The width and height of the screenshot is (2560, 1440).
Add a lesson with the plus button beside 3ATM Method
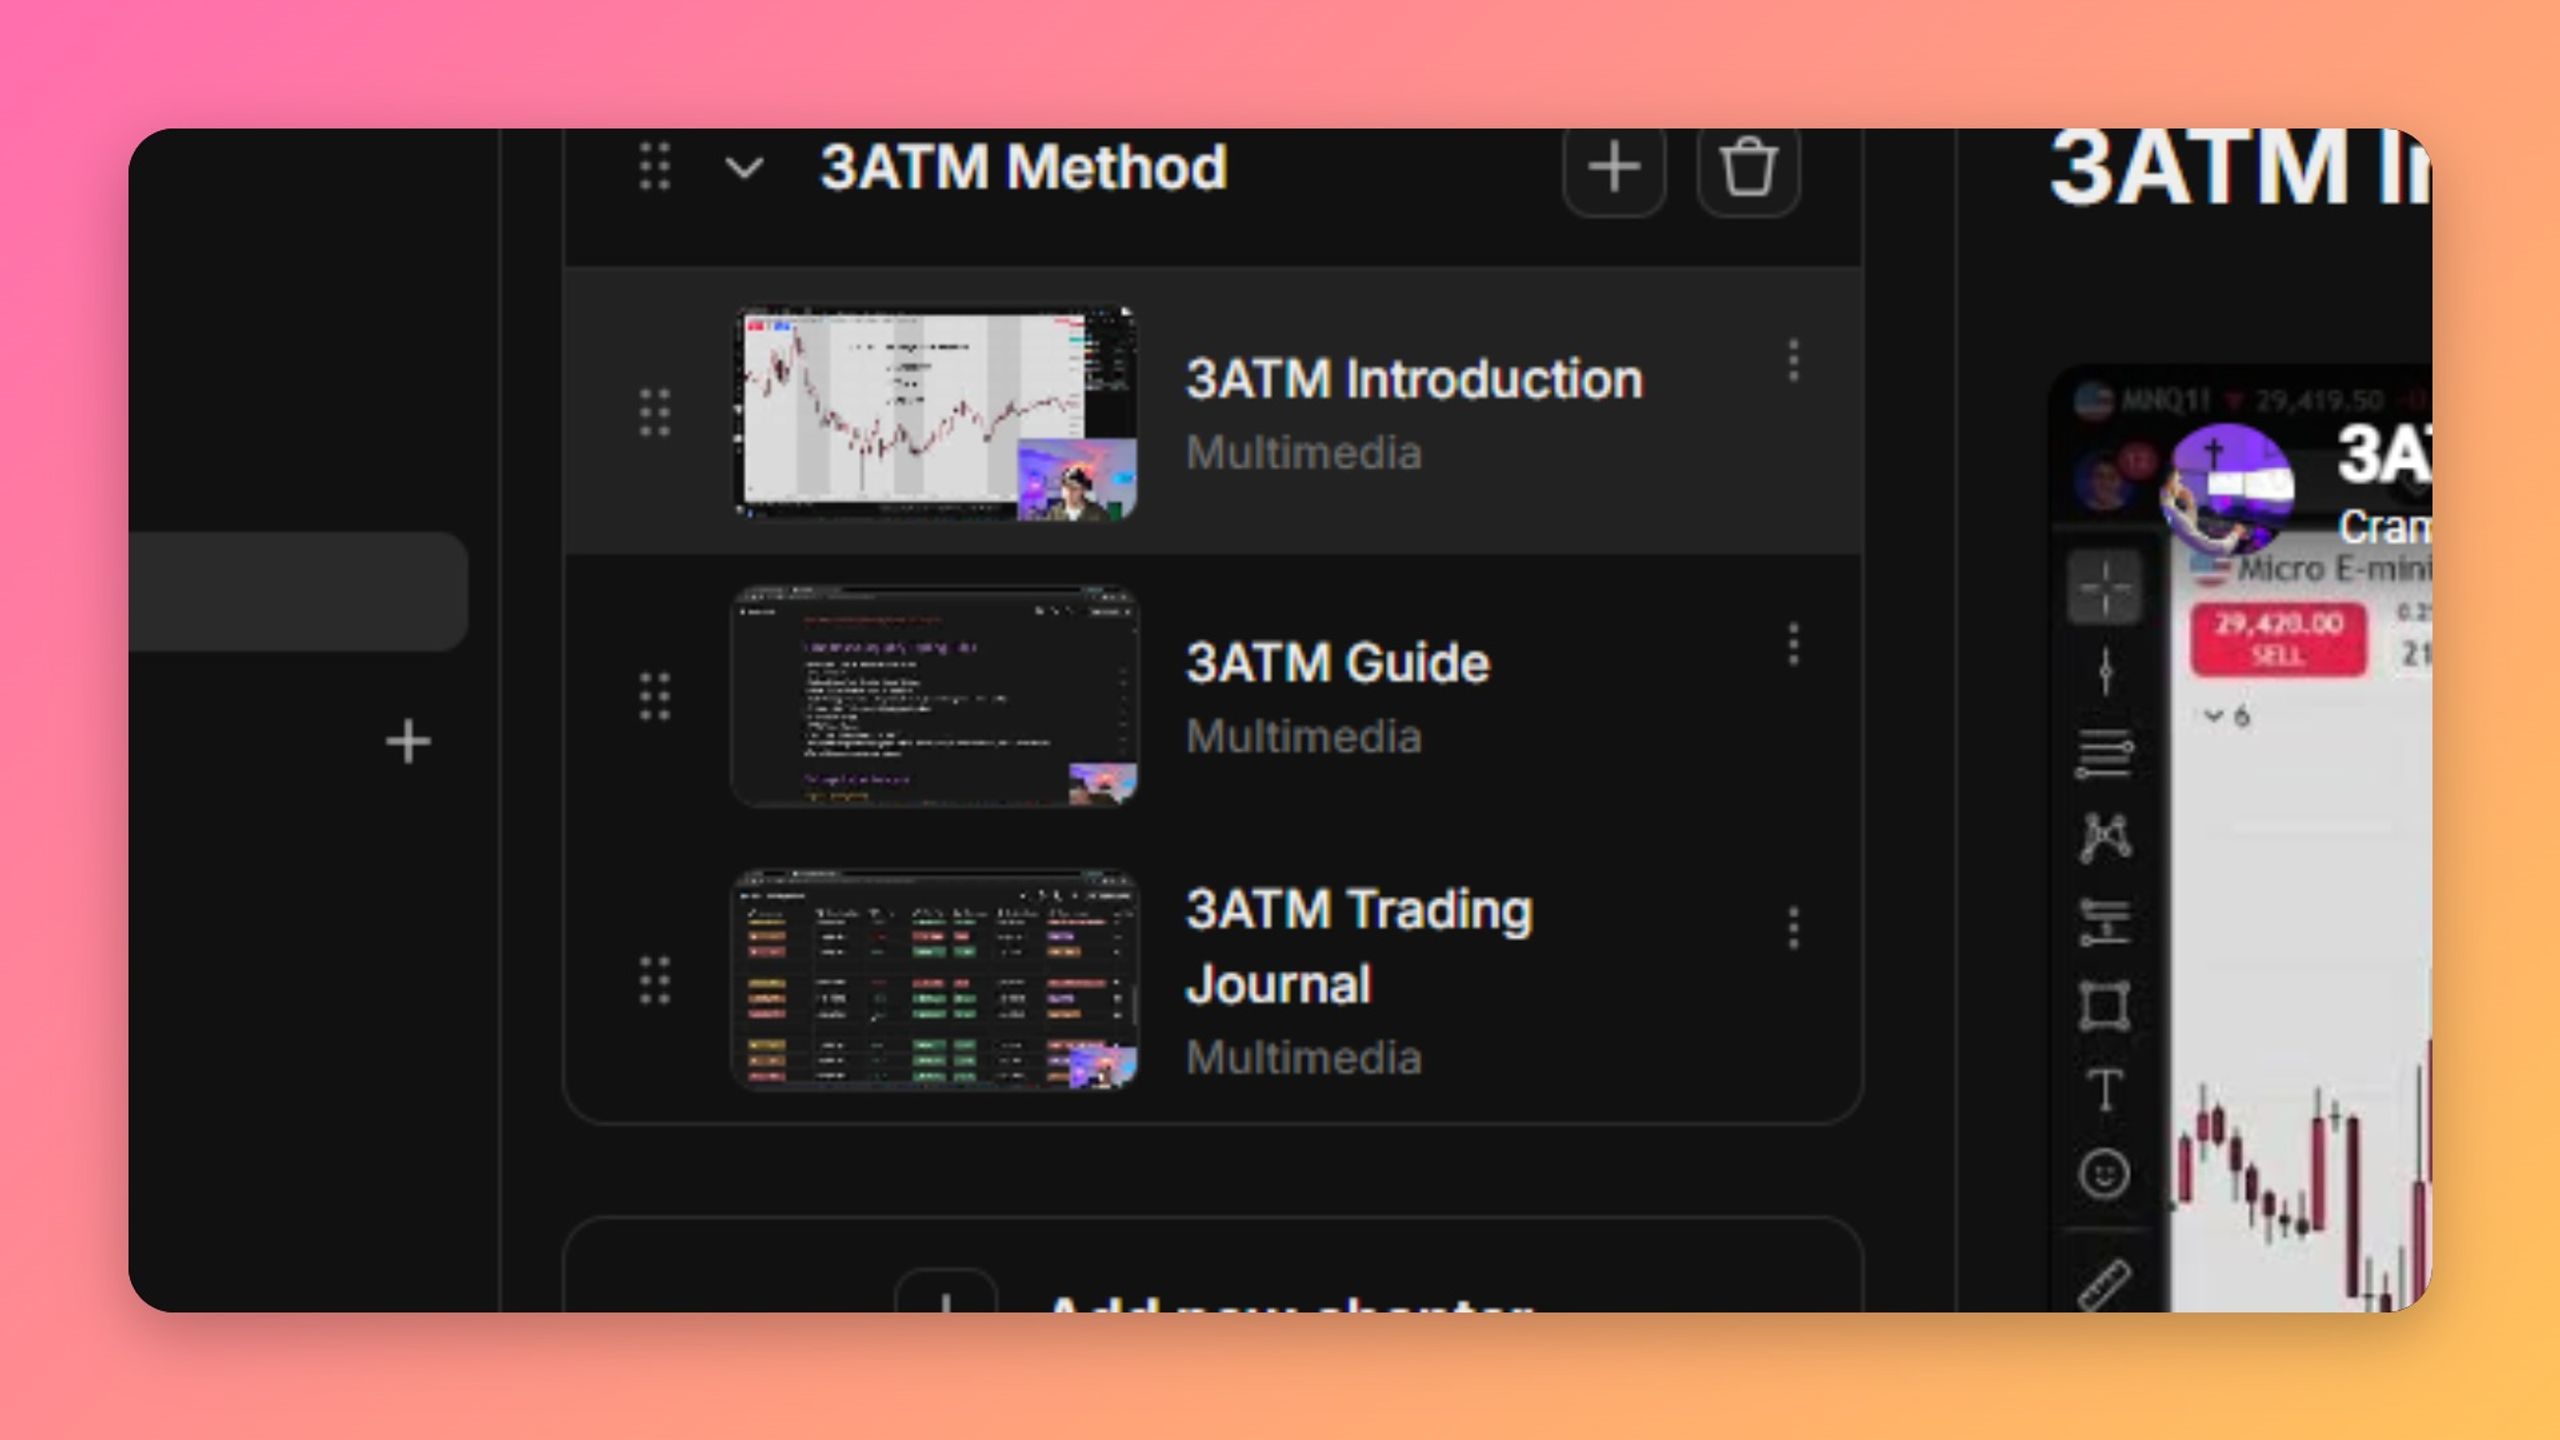pos(1614,167)
